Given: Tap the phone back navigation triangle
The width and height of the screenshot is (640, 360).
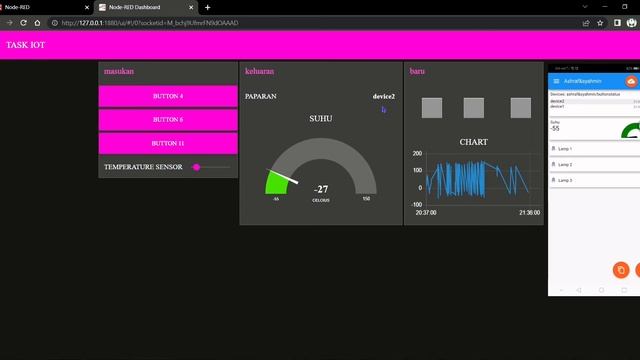Looking at the screenshot, I should pyautogui.click(x=579, y=290).
